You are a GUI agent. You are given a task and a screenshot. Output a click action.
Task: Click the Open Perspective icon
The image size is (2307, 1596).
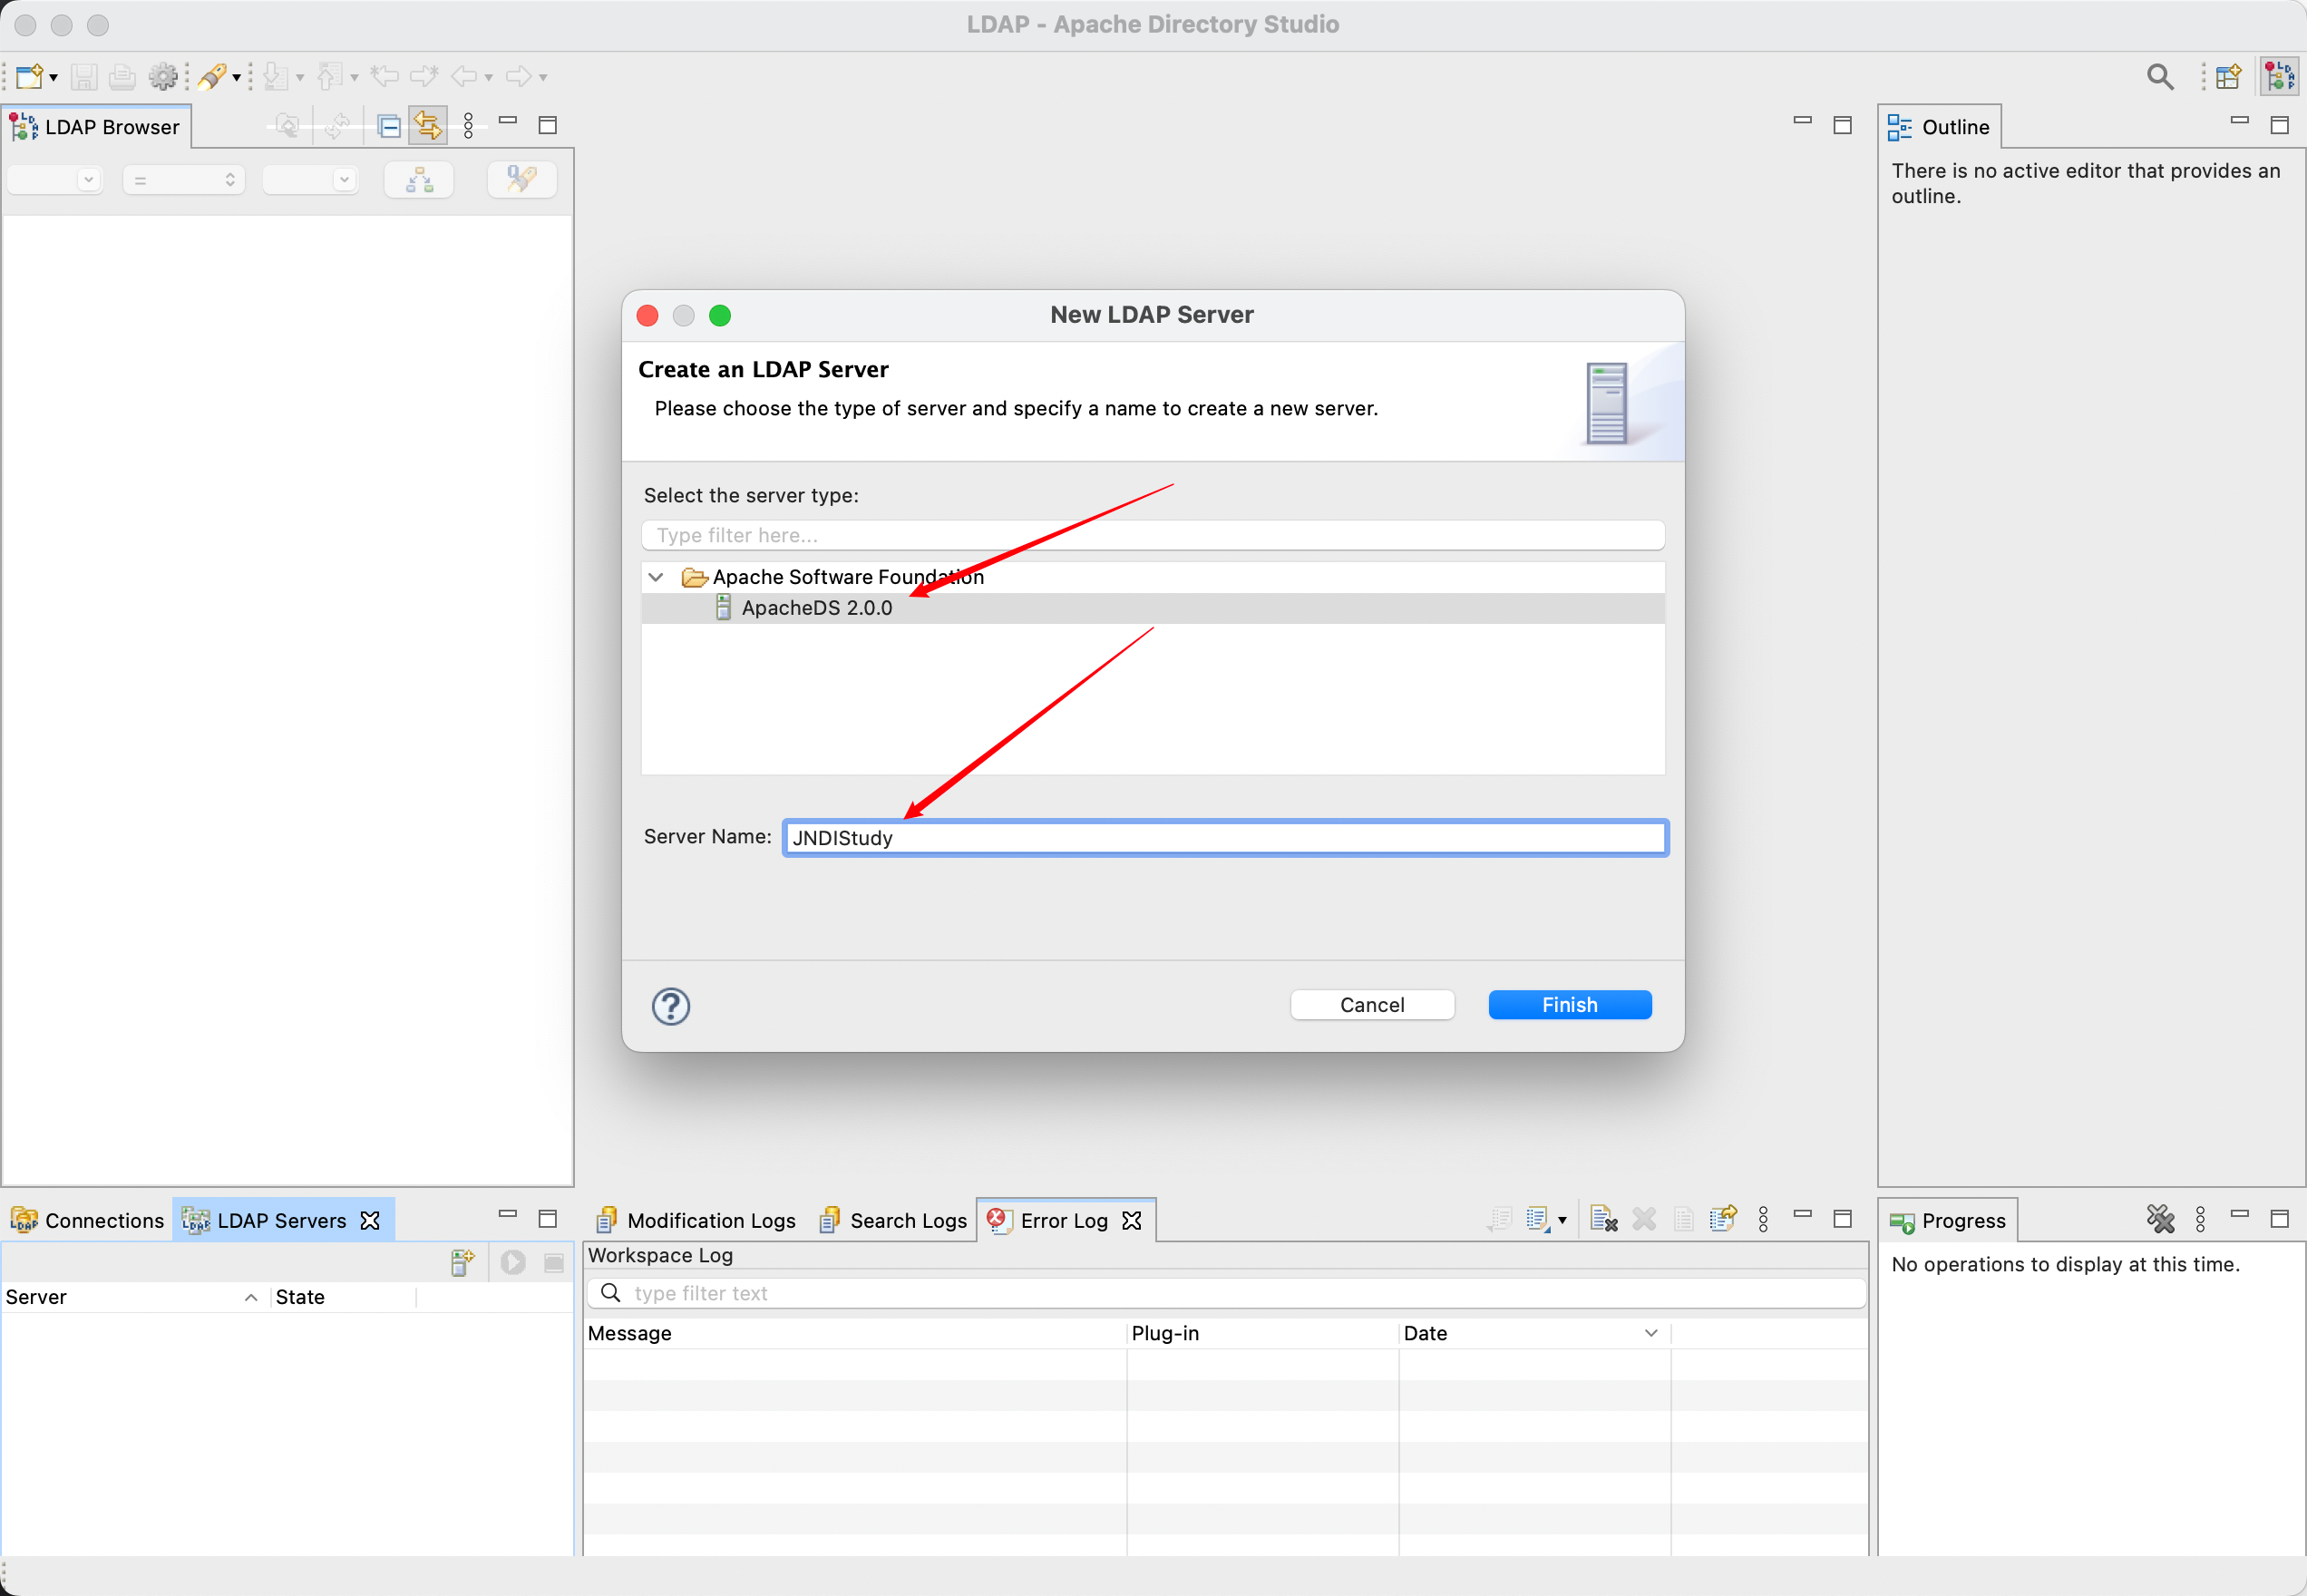[x=2229, y=76]
